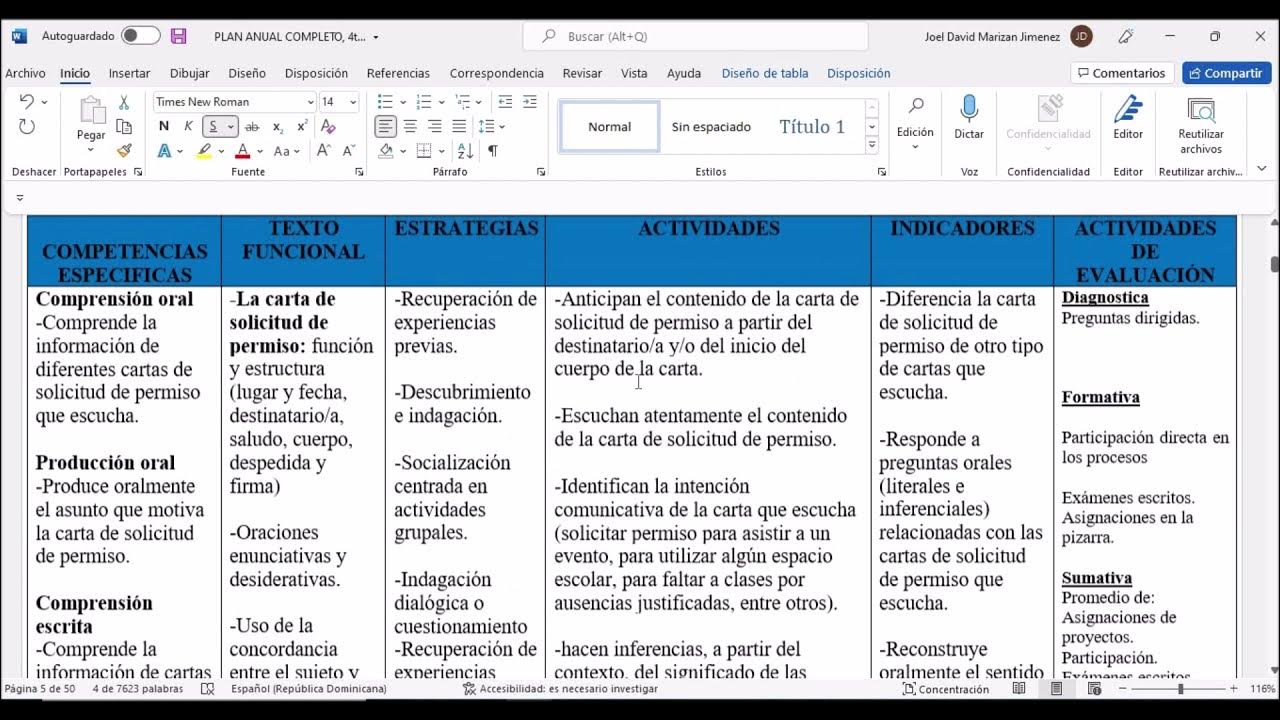Toggle left alignment button
This screenshot has height=720, width=1280.
pyautogui.click(x=385, y=127)
